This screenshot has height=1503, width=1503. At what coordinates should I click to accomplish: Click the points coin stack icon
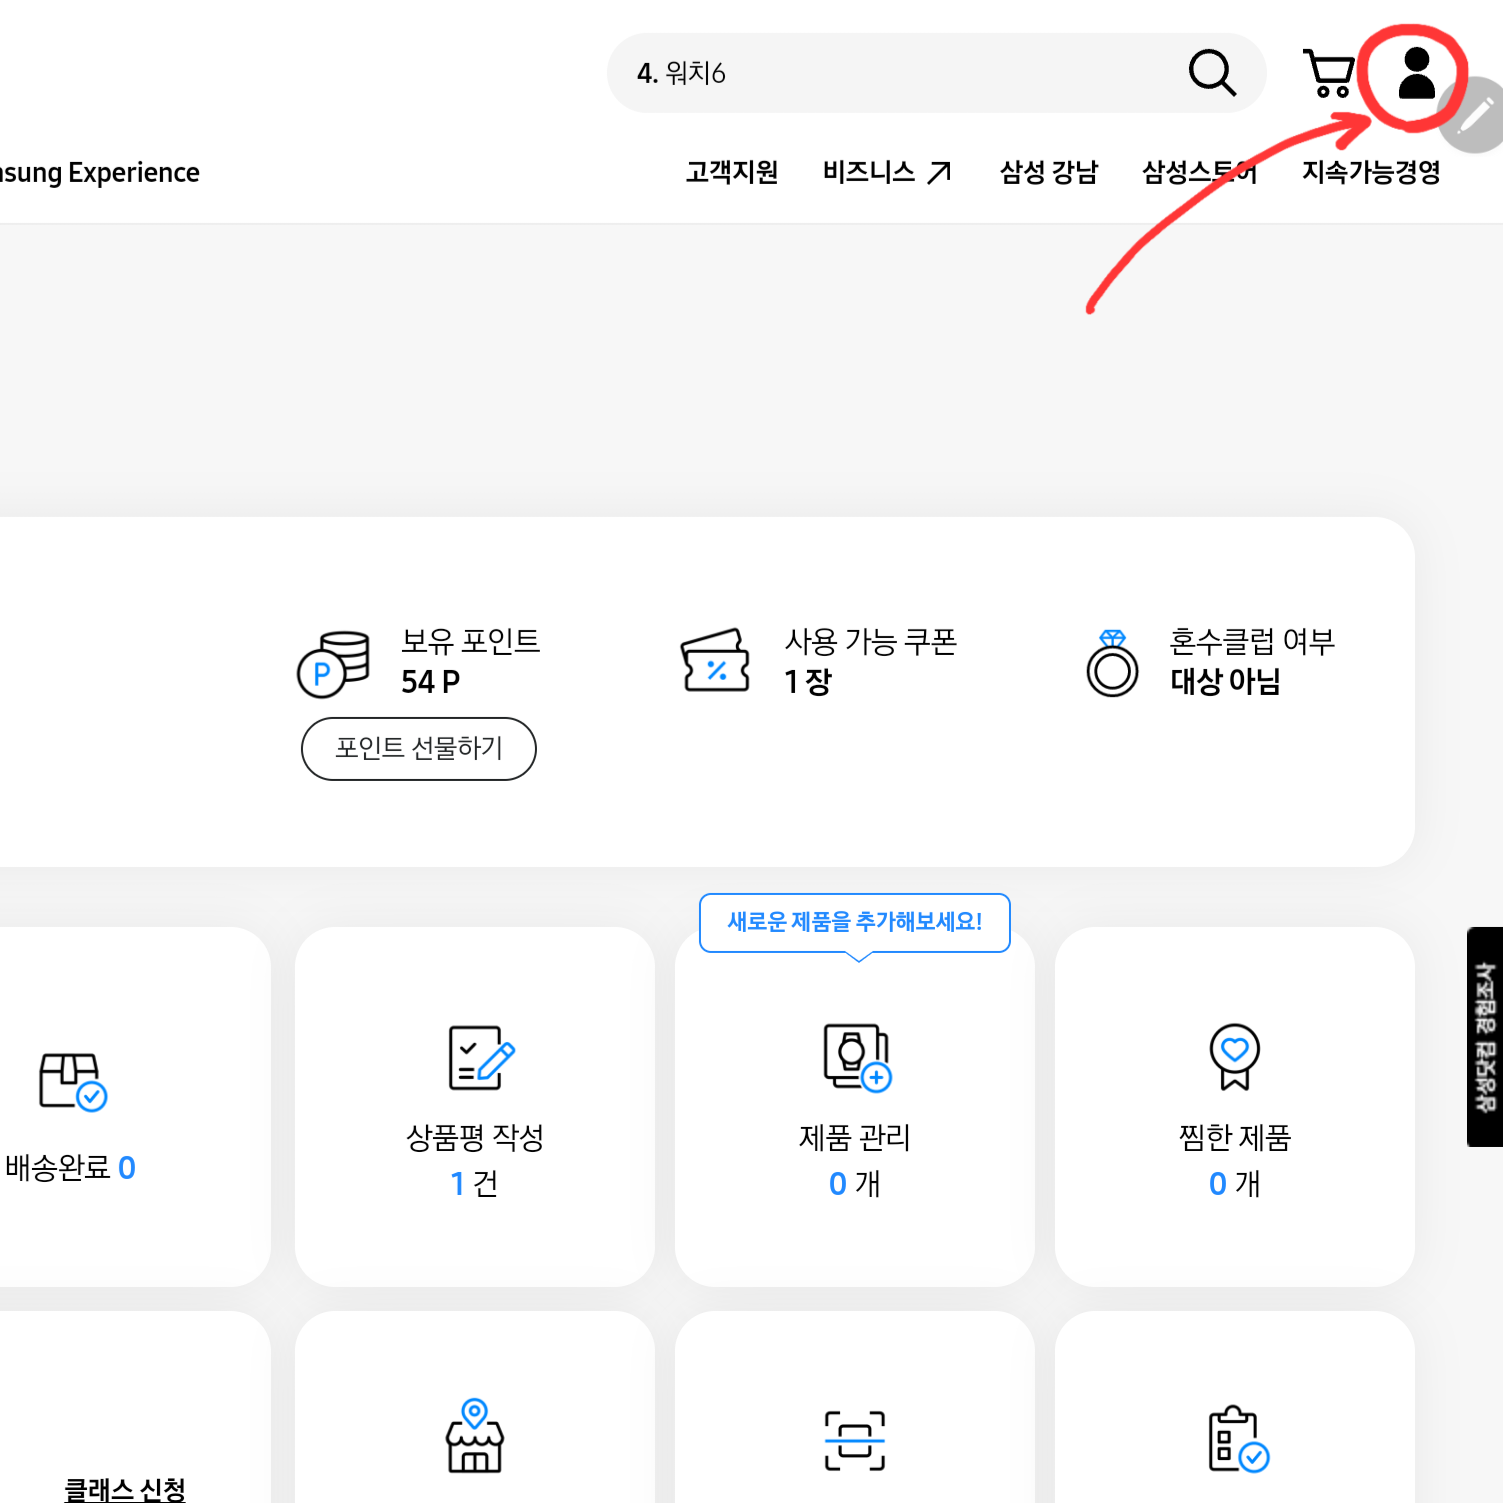334,664
